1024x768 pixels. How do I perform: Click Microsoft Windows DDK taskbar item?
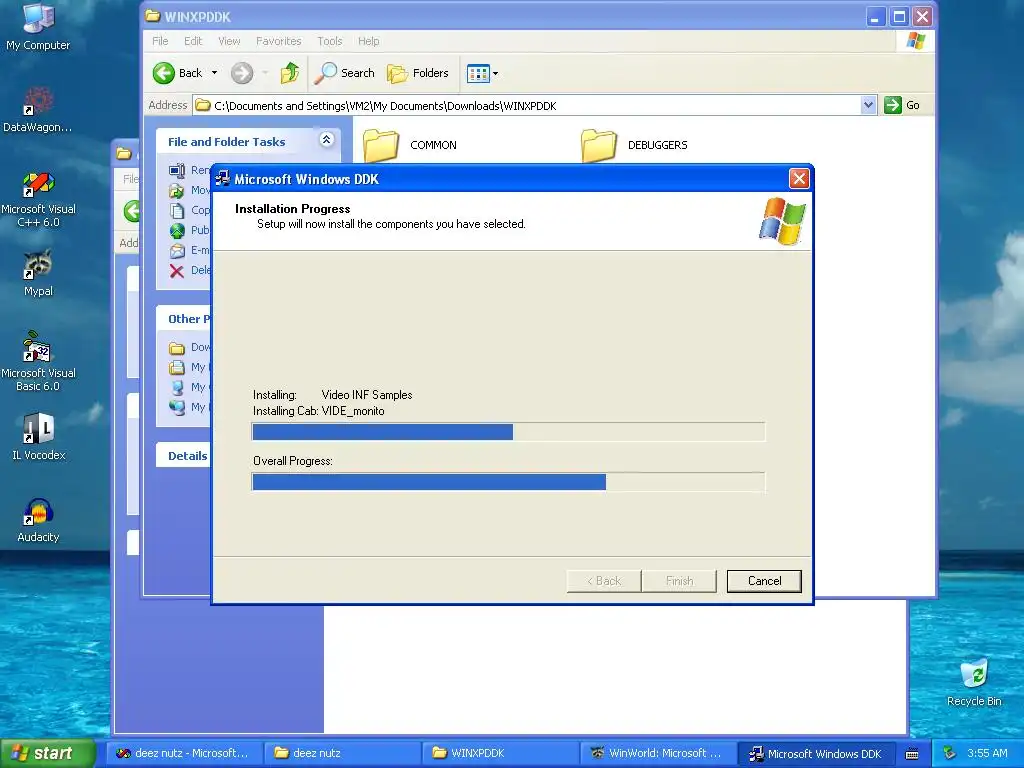816,753
